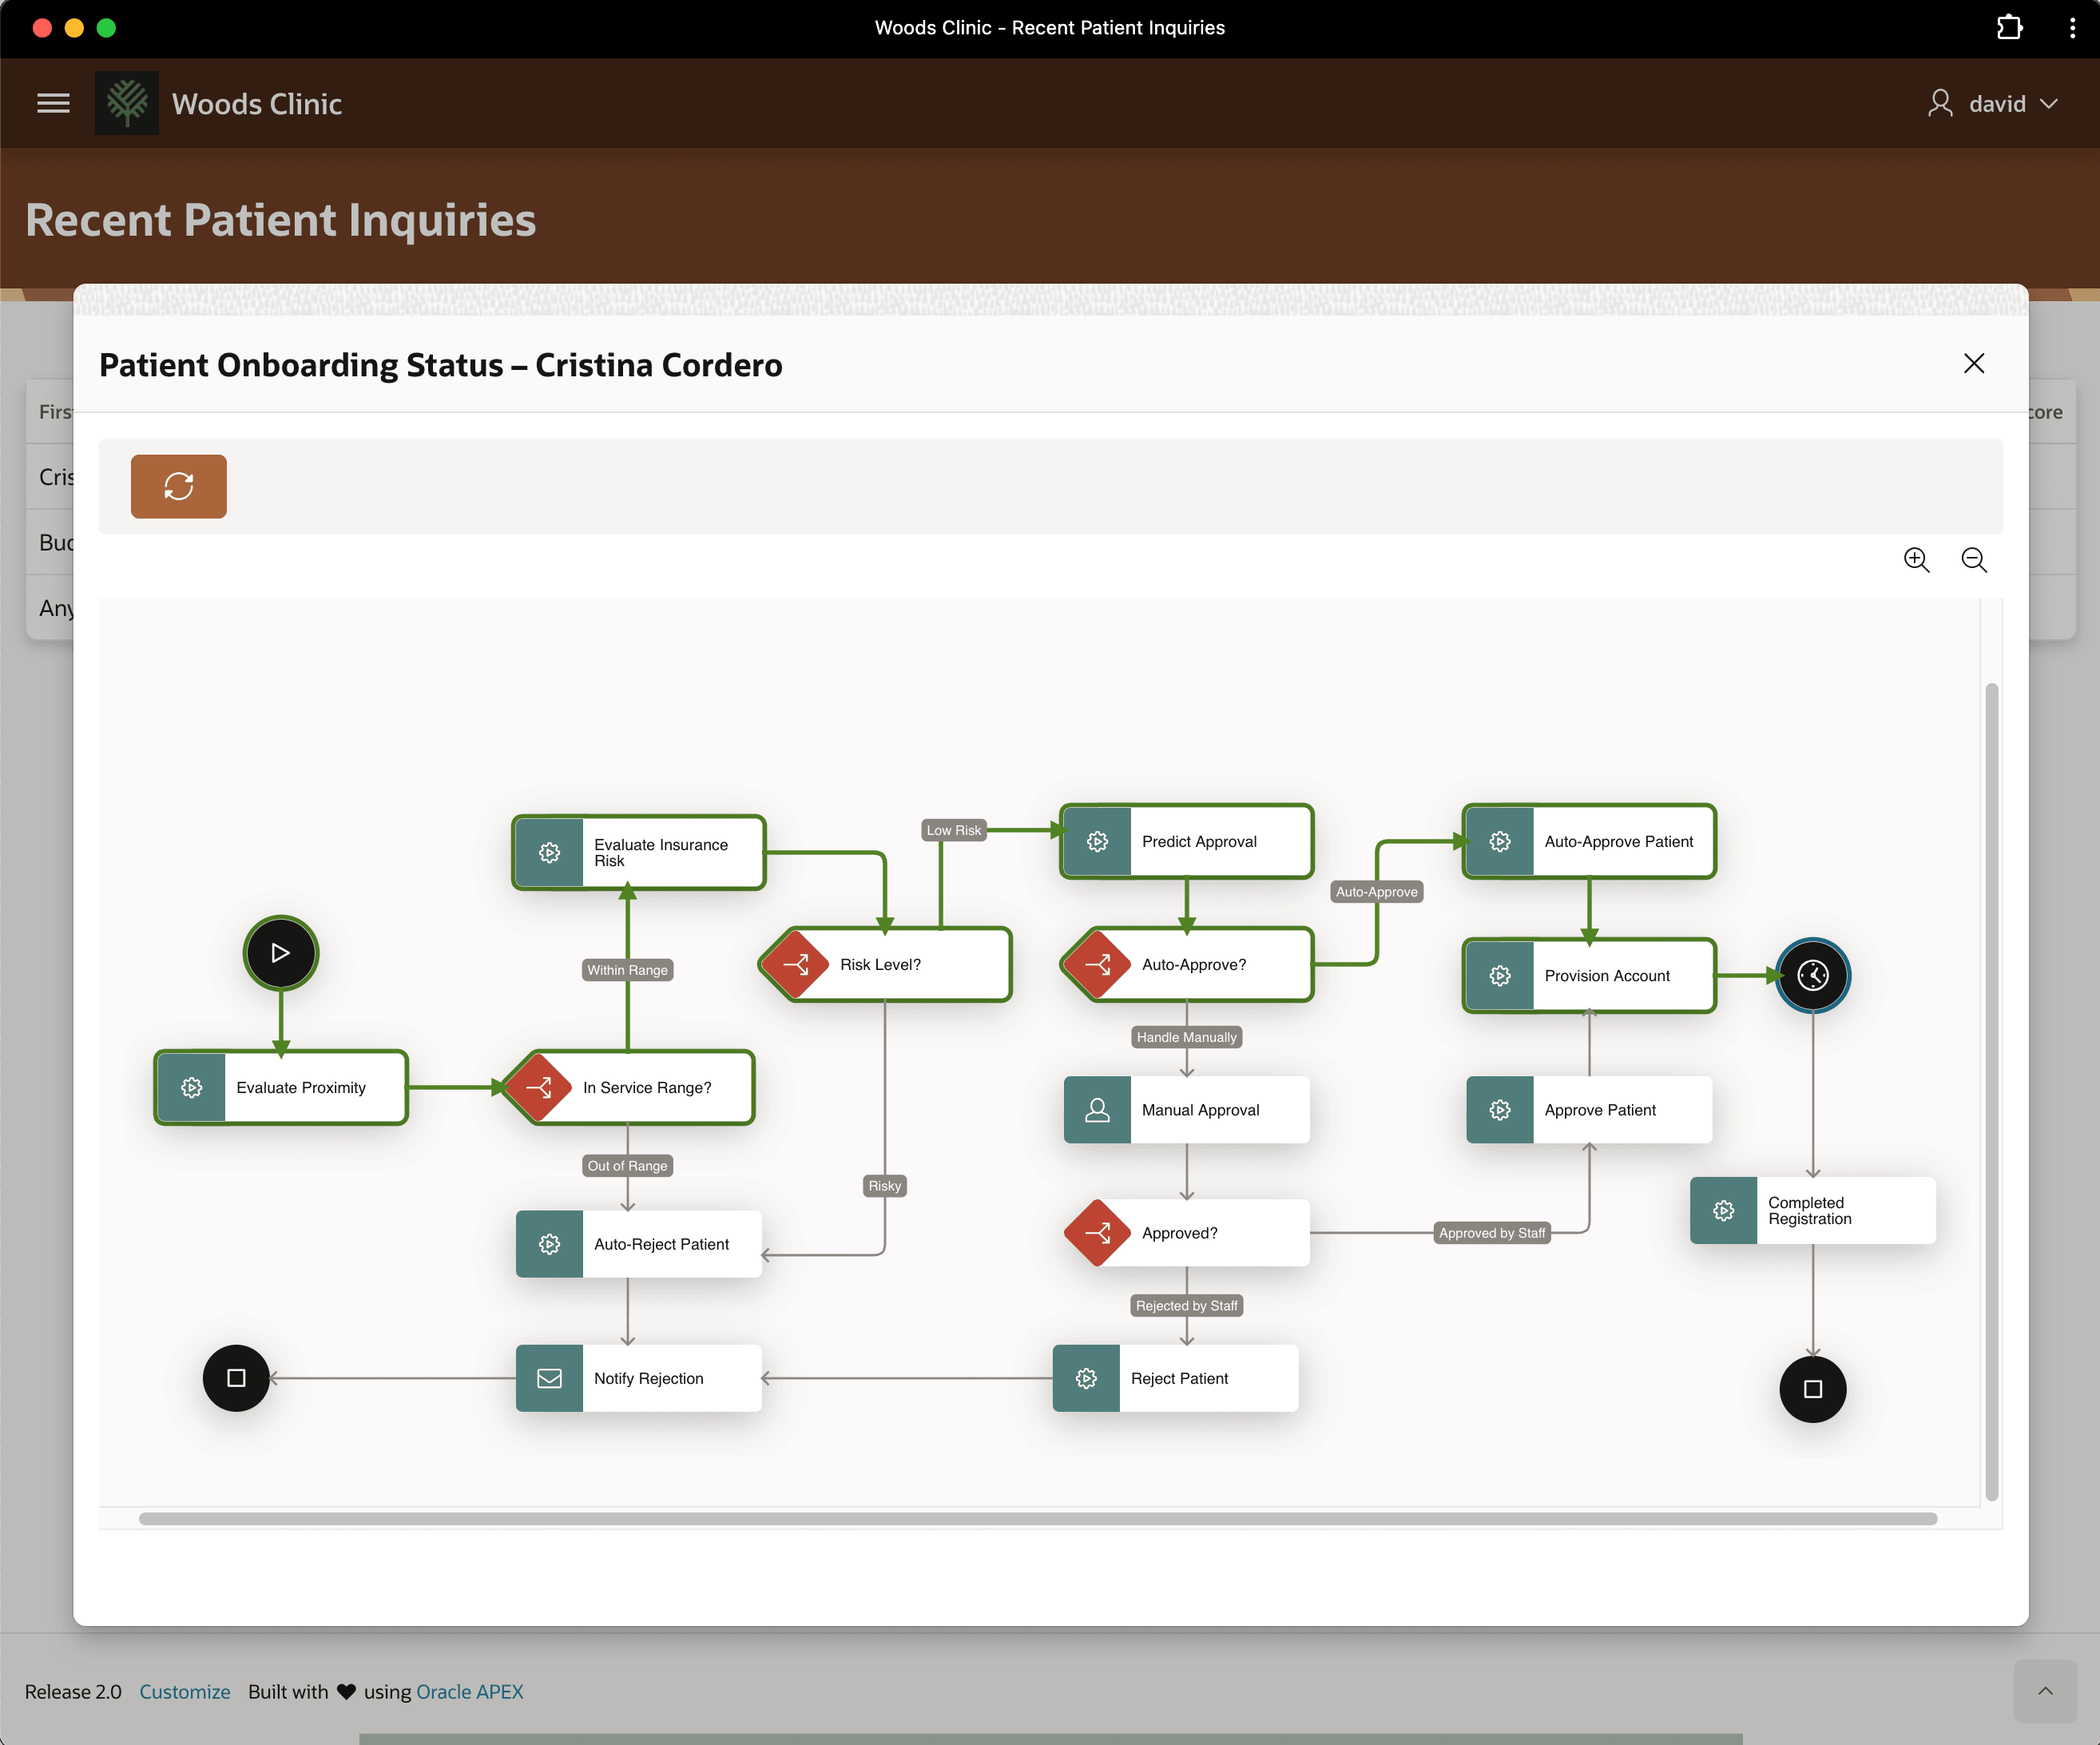Click the Manual Approval person icon
The width and height of the screenshot is (2100, 1745).
coord(1097,1109)
